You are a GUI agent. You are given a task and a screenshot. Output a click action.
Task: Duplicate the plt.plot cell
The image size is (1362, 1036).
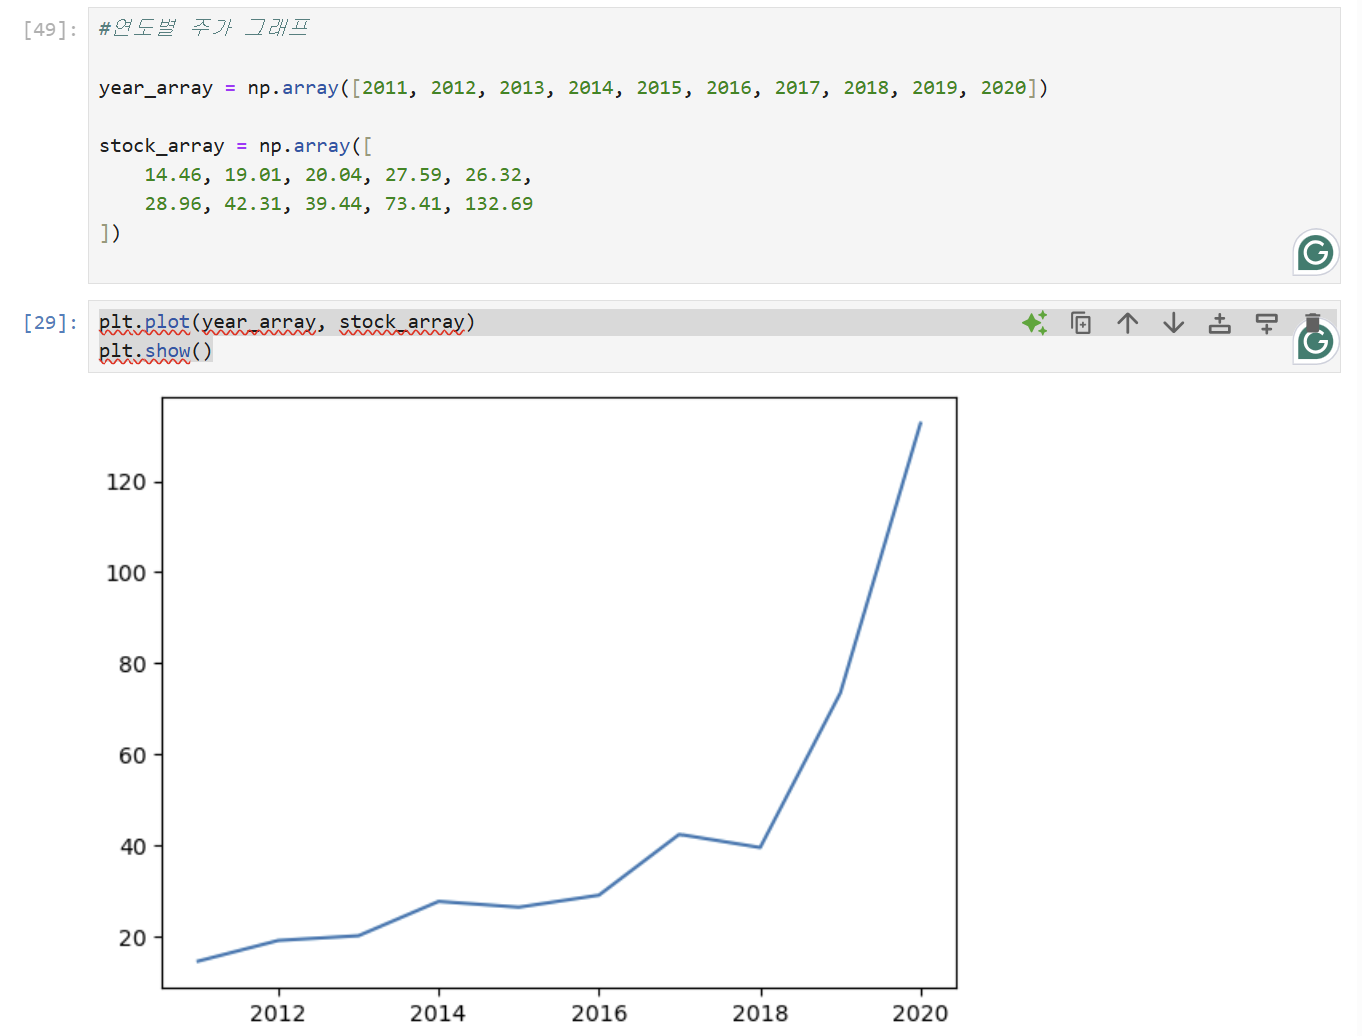click(x=1081, y=323)
